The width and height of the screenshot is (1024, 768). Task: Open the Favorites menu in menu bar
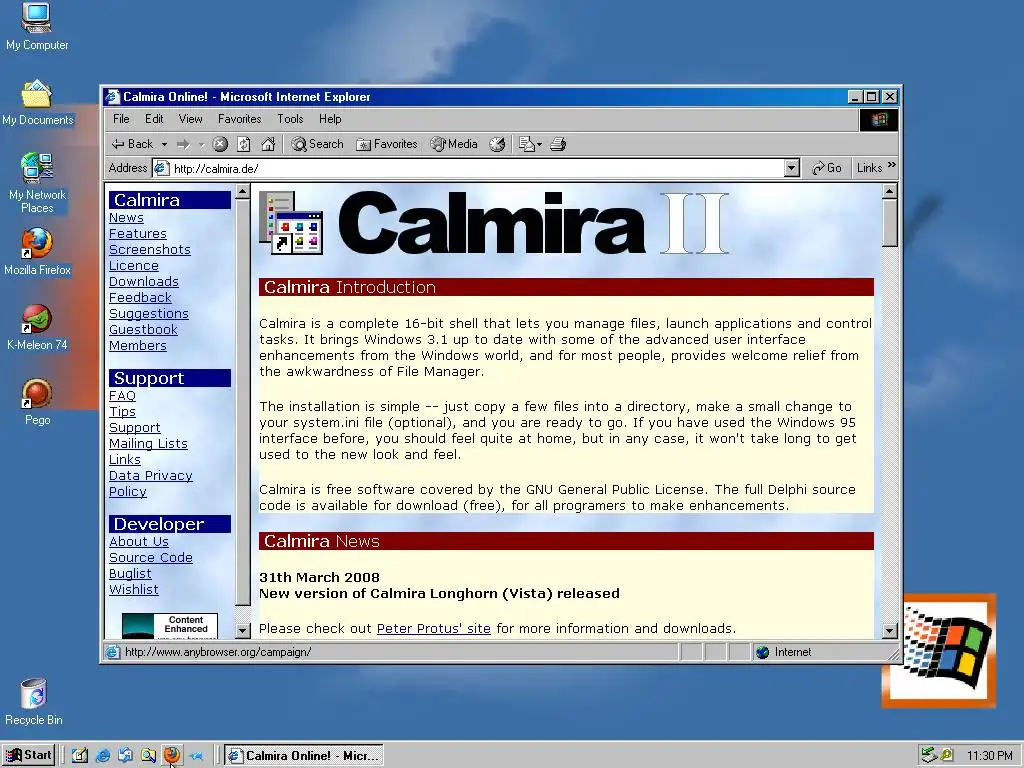(x=240, y=119)
